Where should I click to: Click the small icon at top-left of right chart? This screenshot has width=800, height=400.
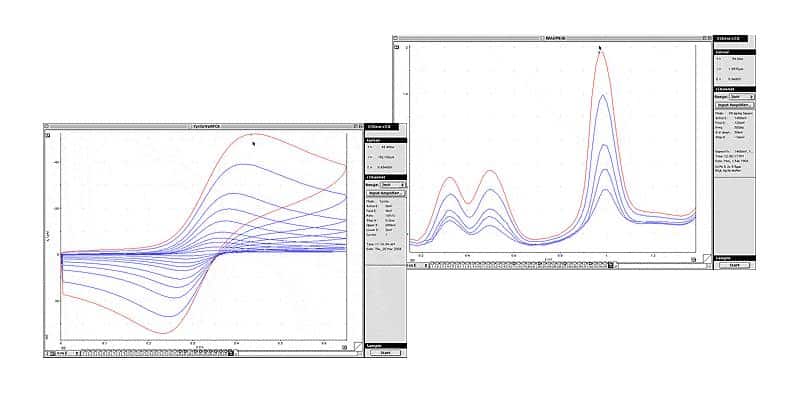[398, 48]
